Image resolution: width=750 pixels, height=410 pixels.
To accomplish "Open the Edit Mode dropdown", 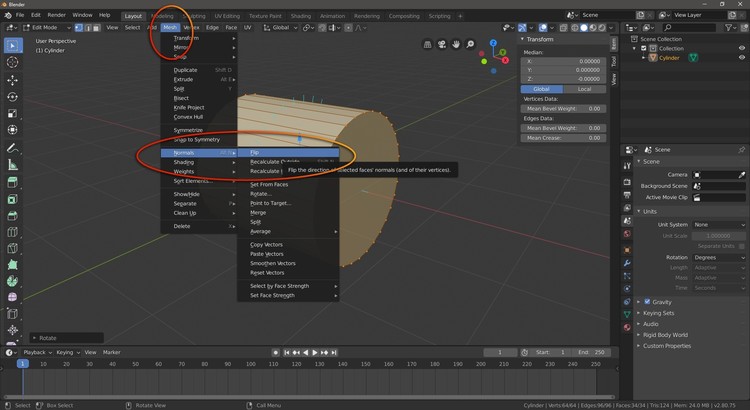I will [47, 28].
